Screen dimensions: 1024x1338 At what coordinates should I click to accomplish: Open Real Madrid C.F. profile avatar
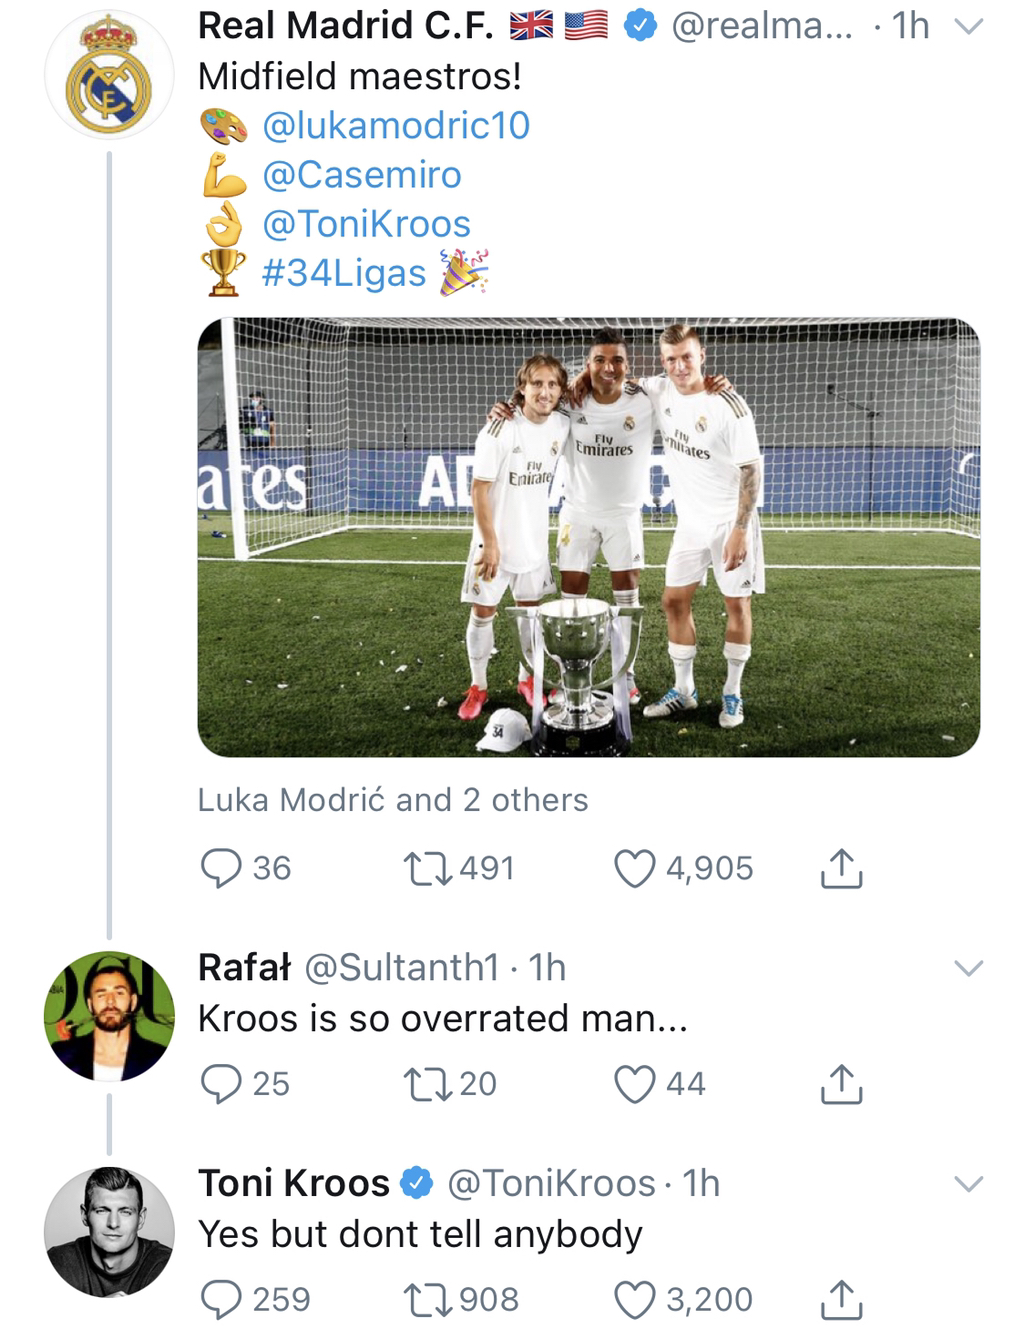pyautogui.click(x=108, y=76)
